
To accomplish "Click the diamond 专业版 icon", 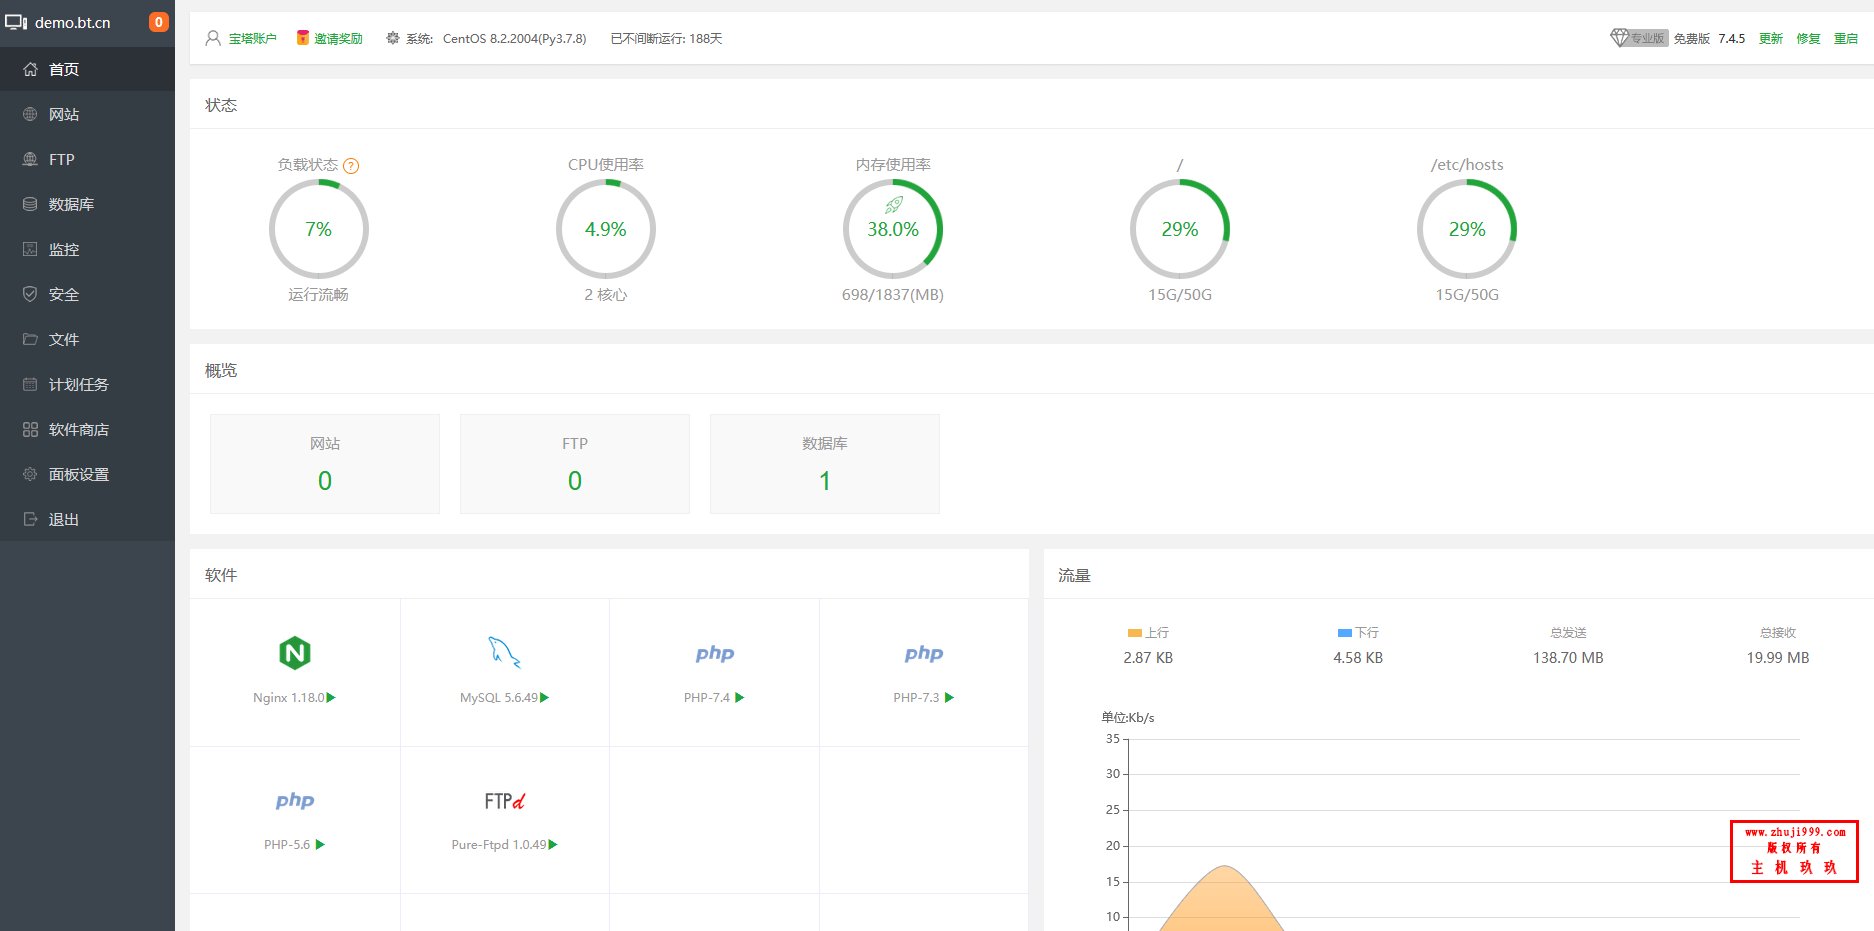I will point(1620,38).
